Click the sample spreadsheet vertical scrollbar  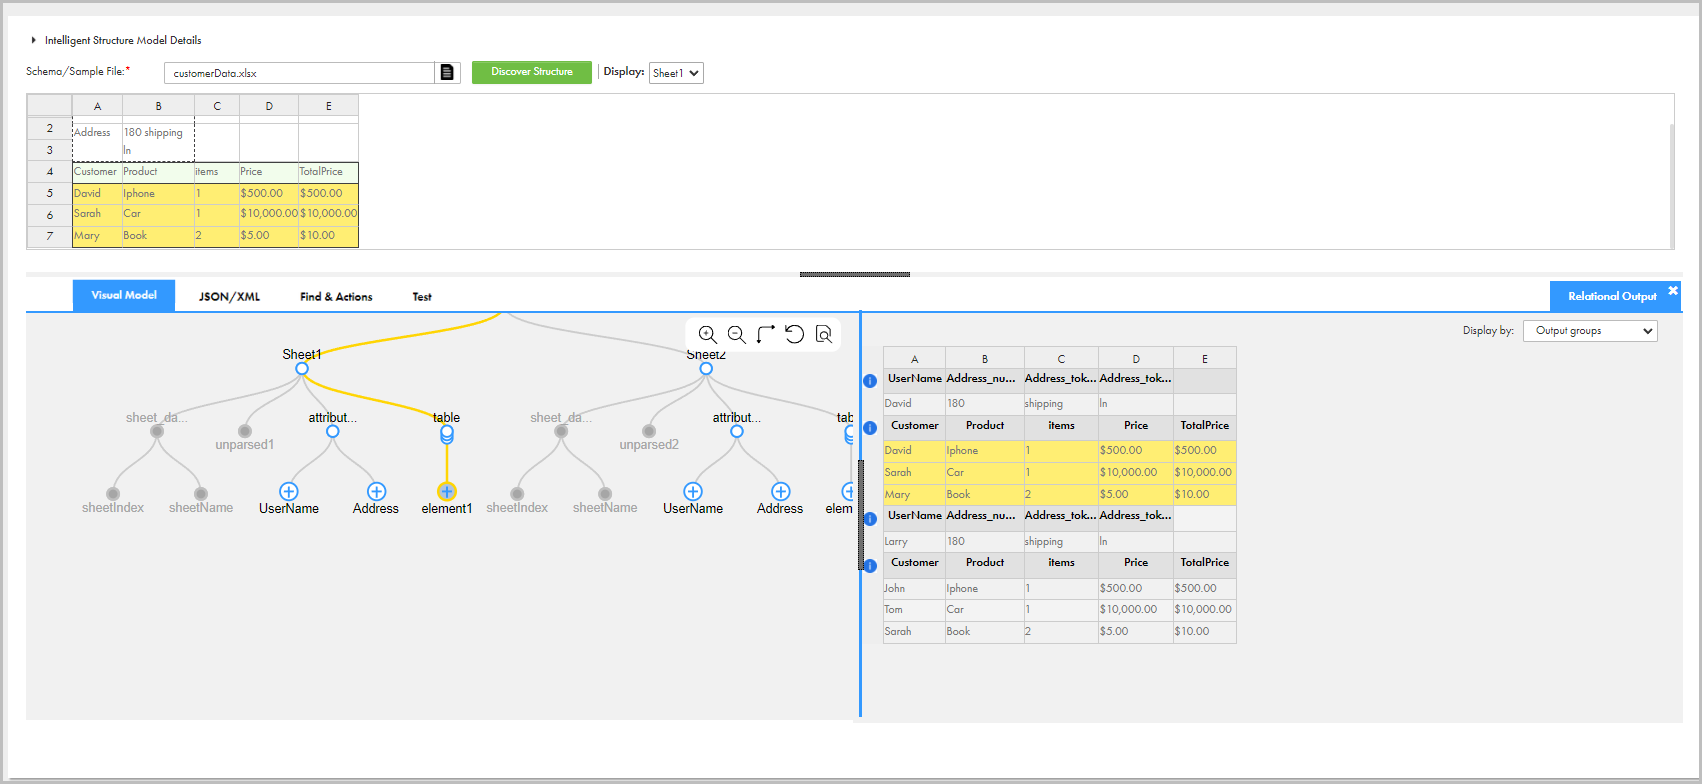click(x=1673, y=185)
